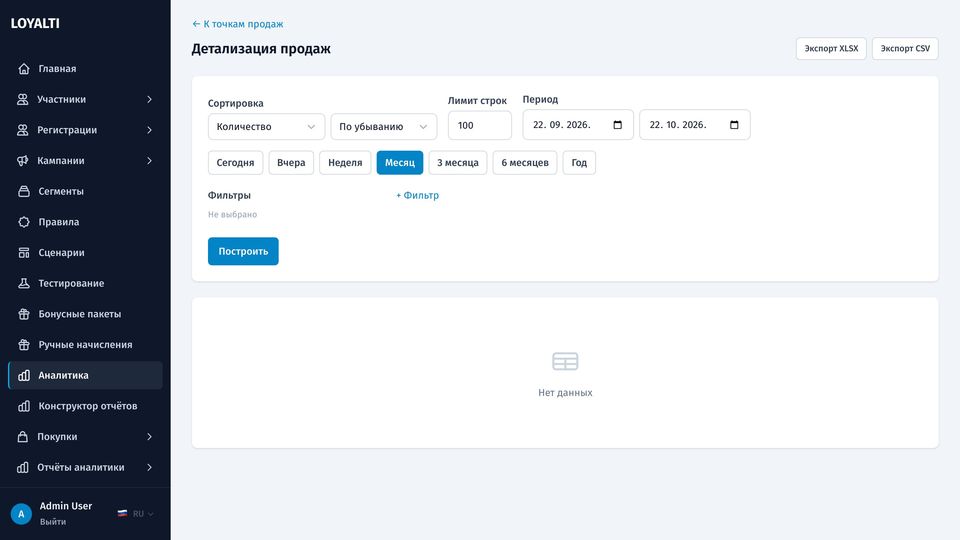Open the Количество sort field dropdown

point(266,127)
